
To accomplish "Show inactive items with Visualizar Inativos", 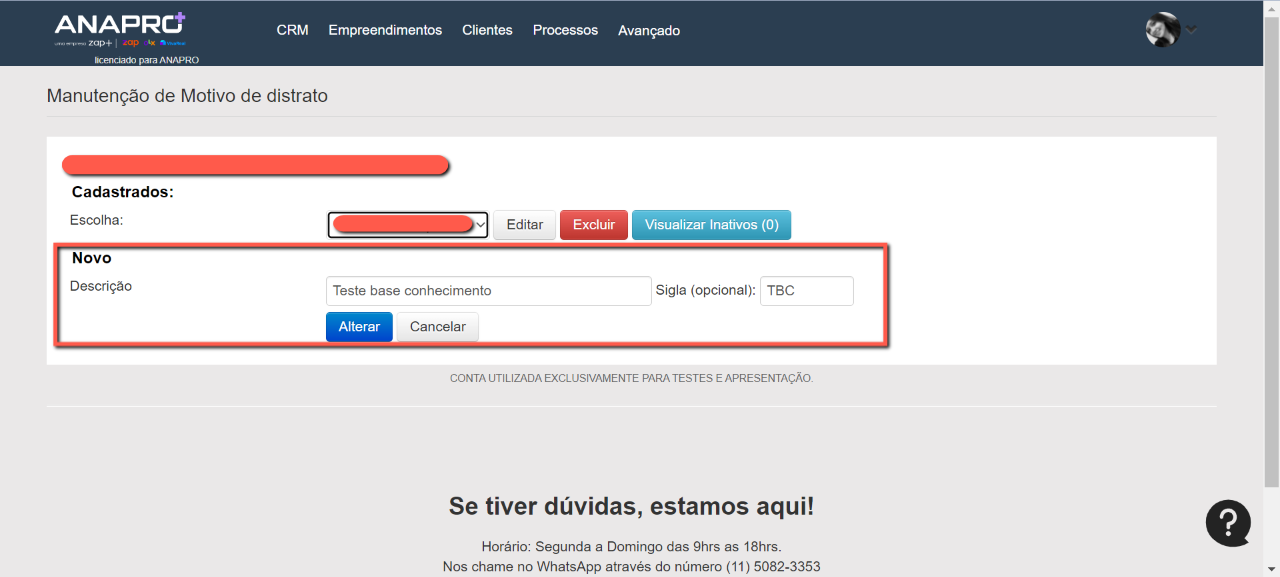I will click(x=711, y=225).
